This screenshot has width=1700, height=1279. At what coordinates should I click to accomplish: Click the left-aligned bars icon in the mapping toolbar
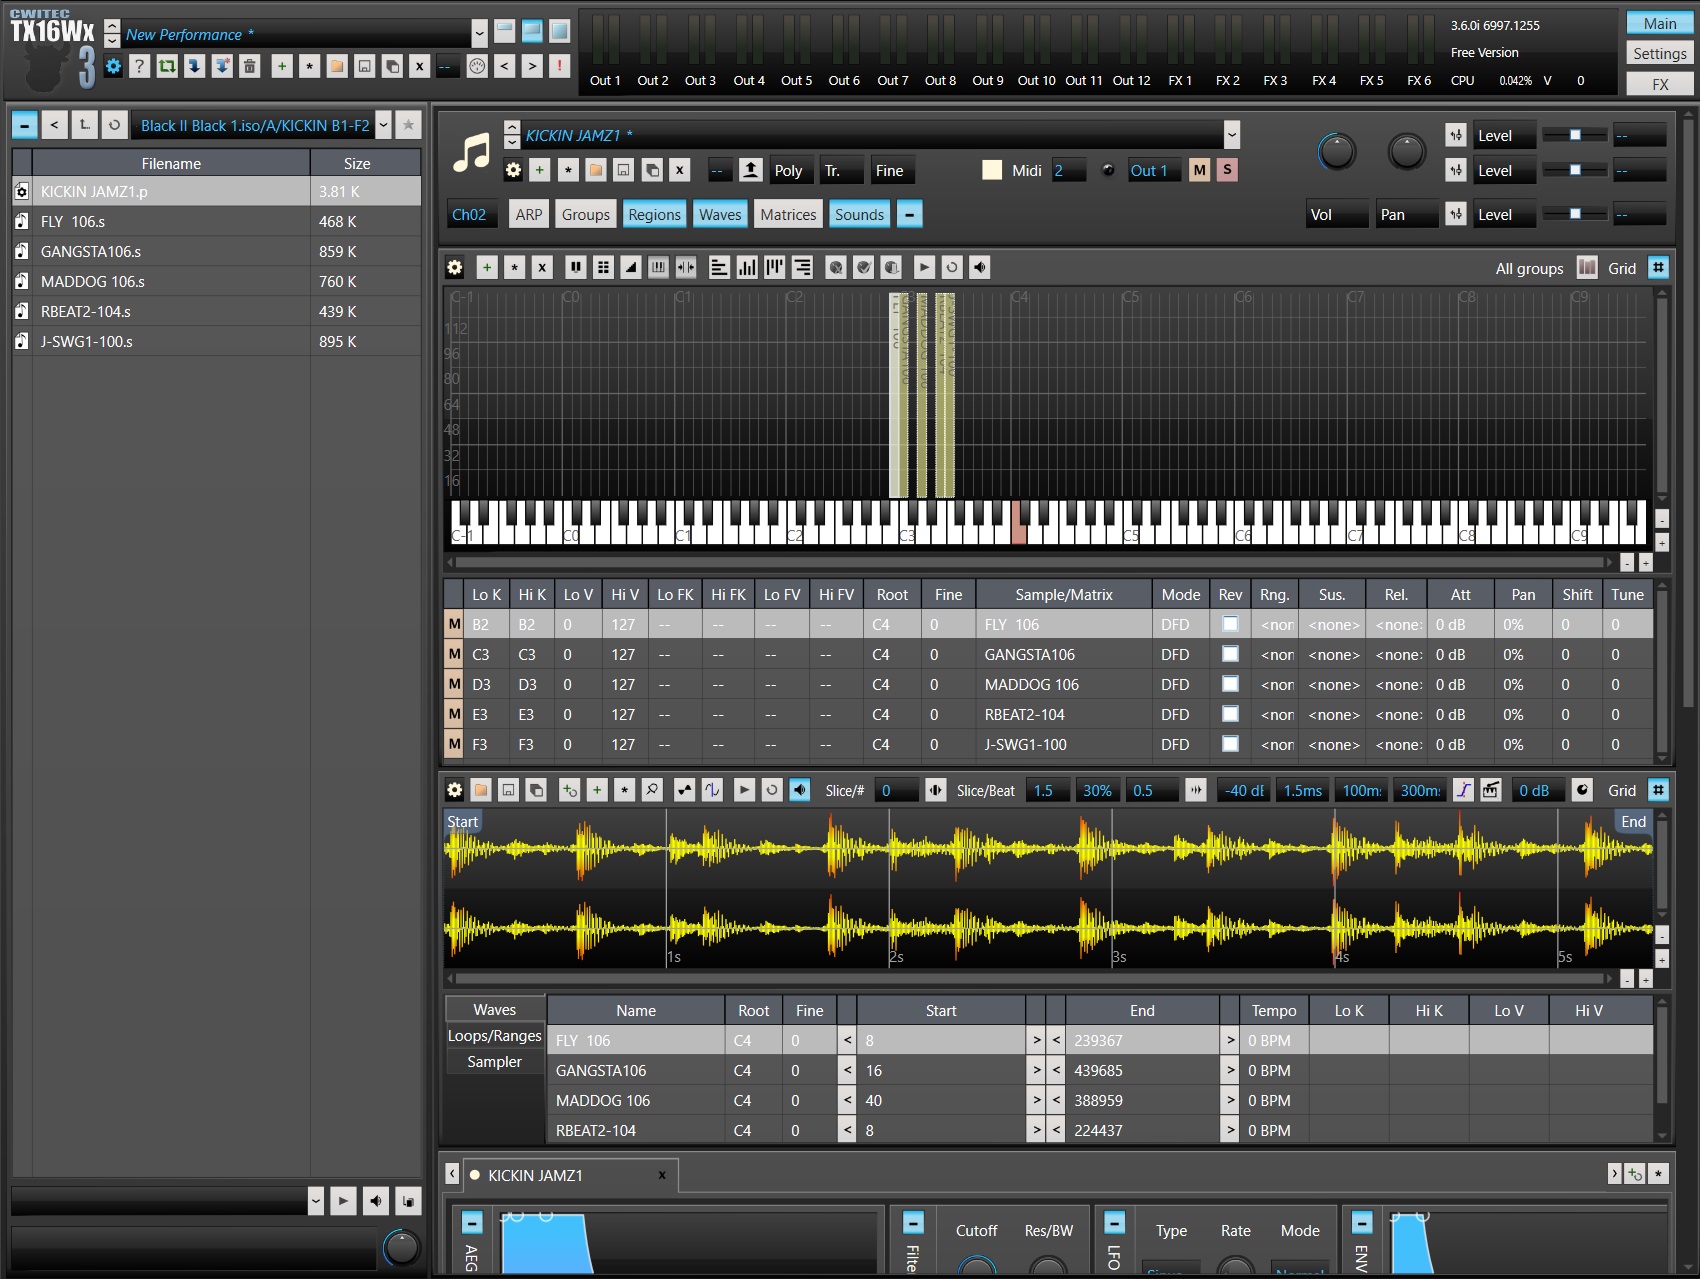point(719,267)
